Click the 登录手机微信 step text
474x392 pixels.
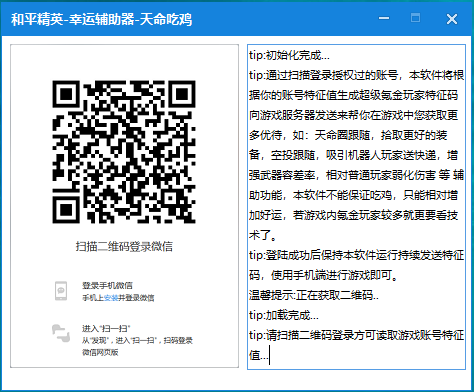pos(107,285)
